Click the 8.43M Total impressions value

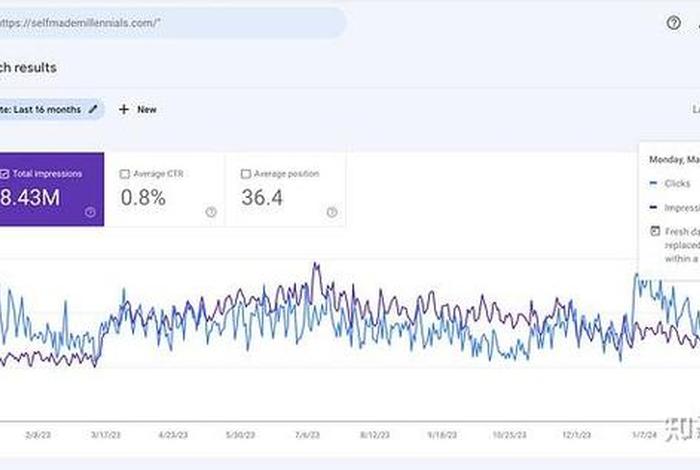point(30,198)
